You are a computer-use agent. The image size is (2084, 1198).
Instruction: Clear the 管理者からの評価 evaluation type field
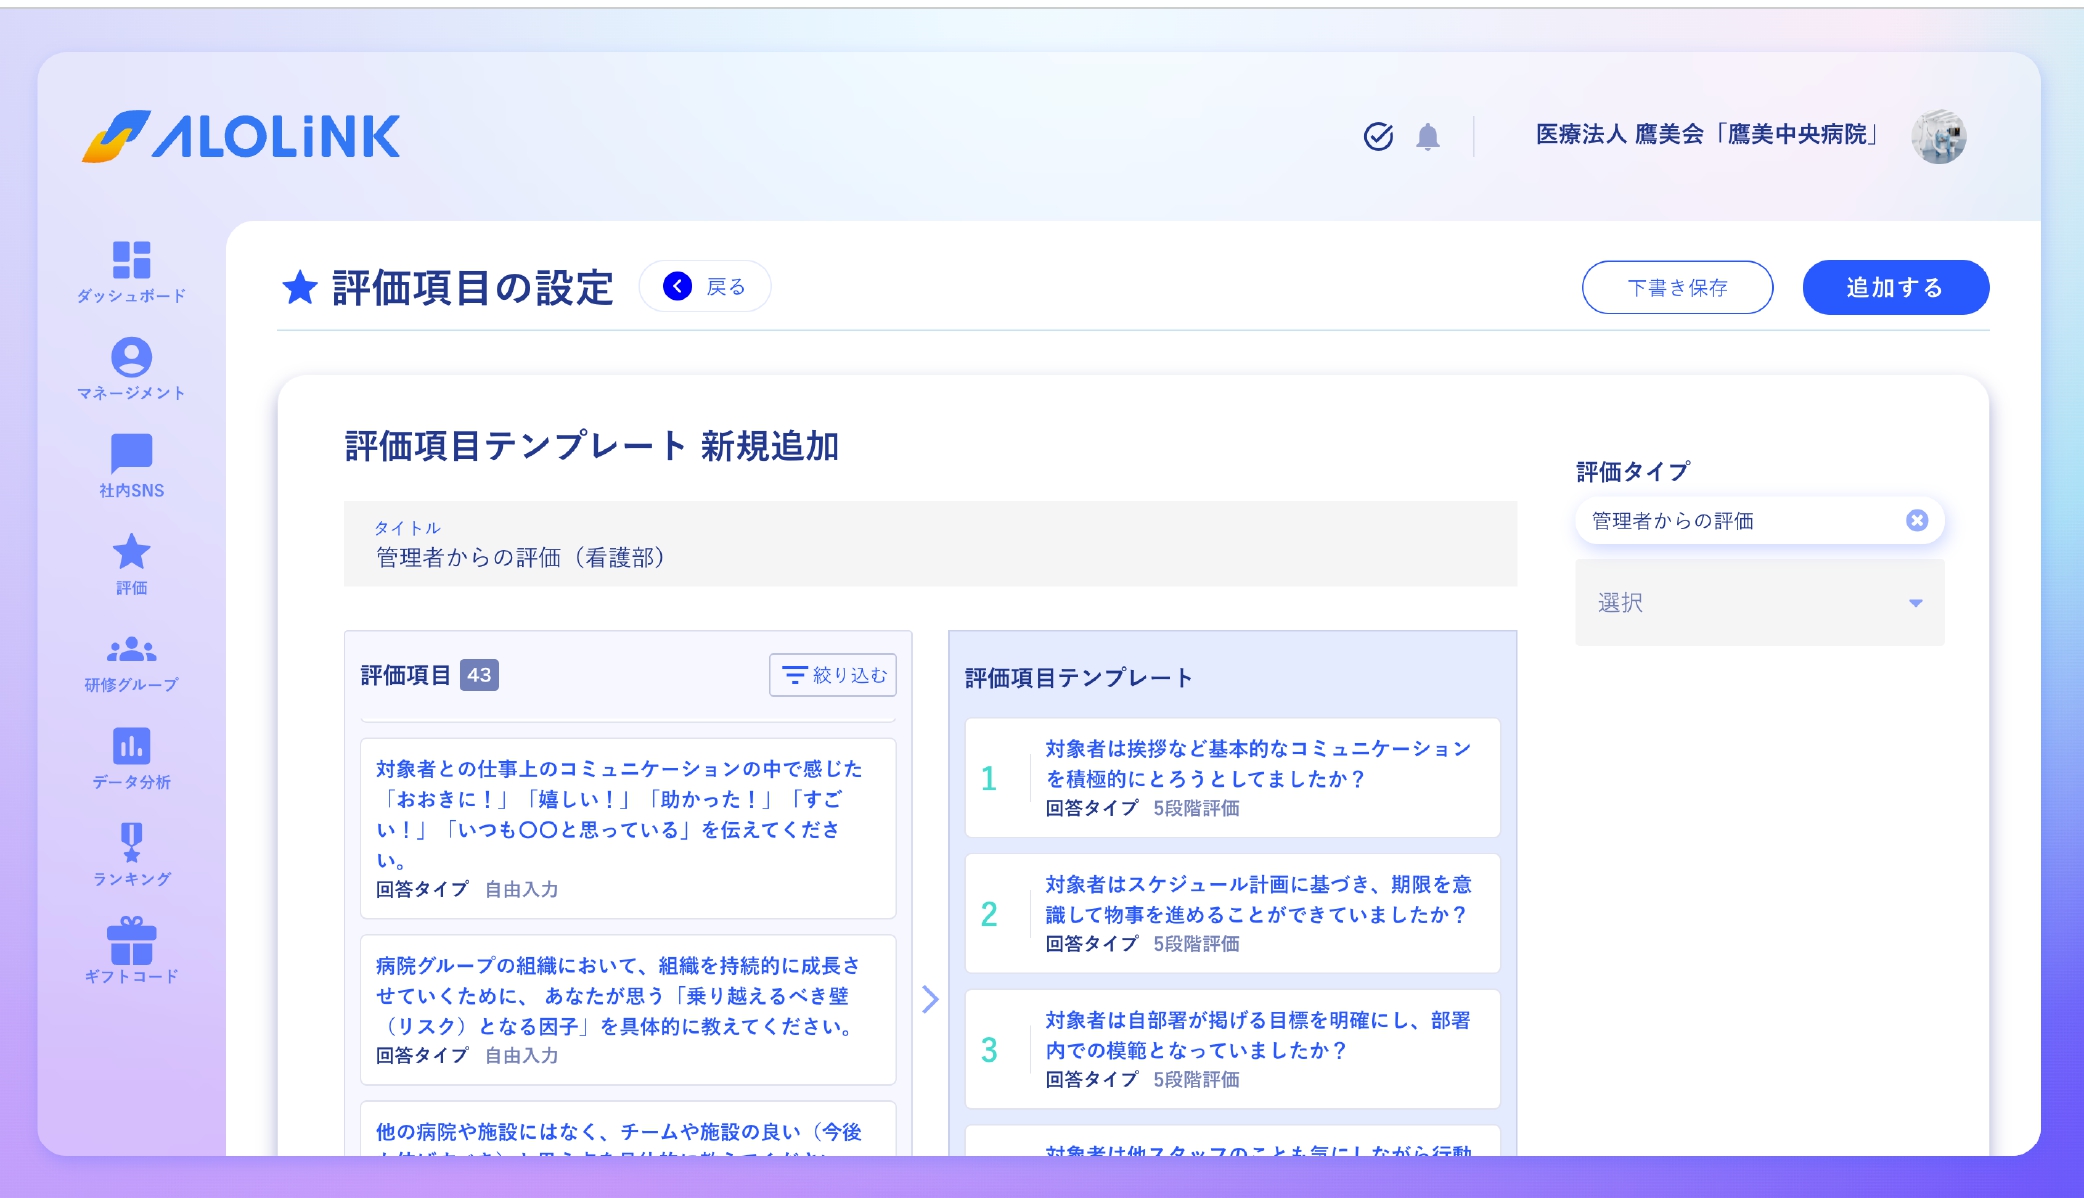[1917, 520]
